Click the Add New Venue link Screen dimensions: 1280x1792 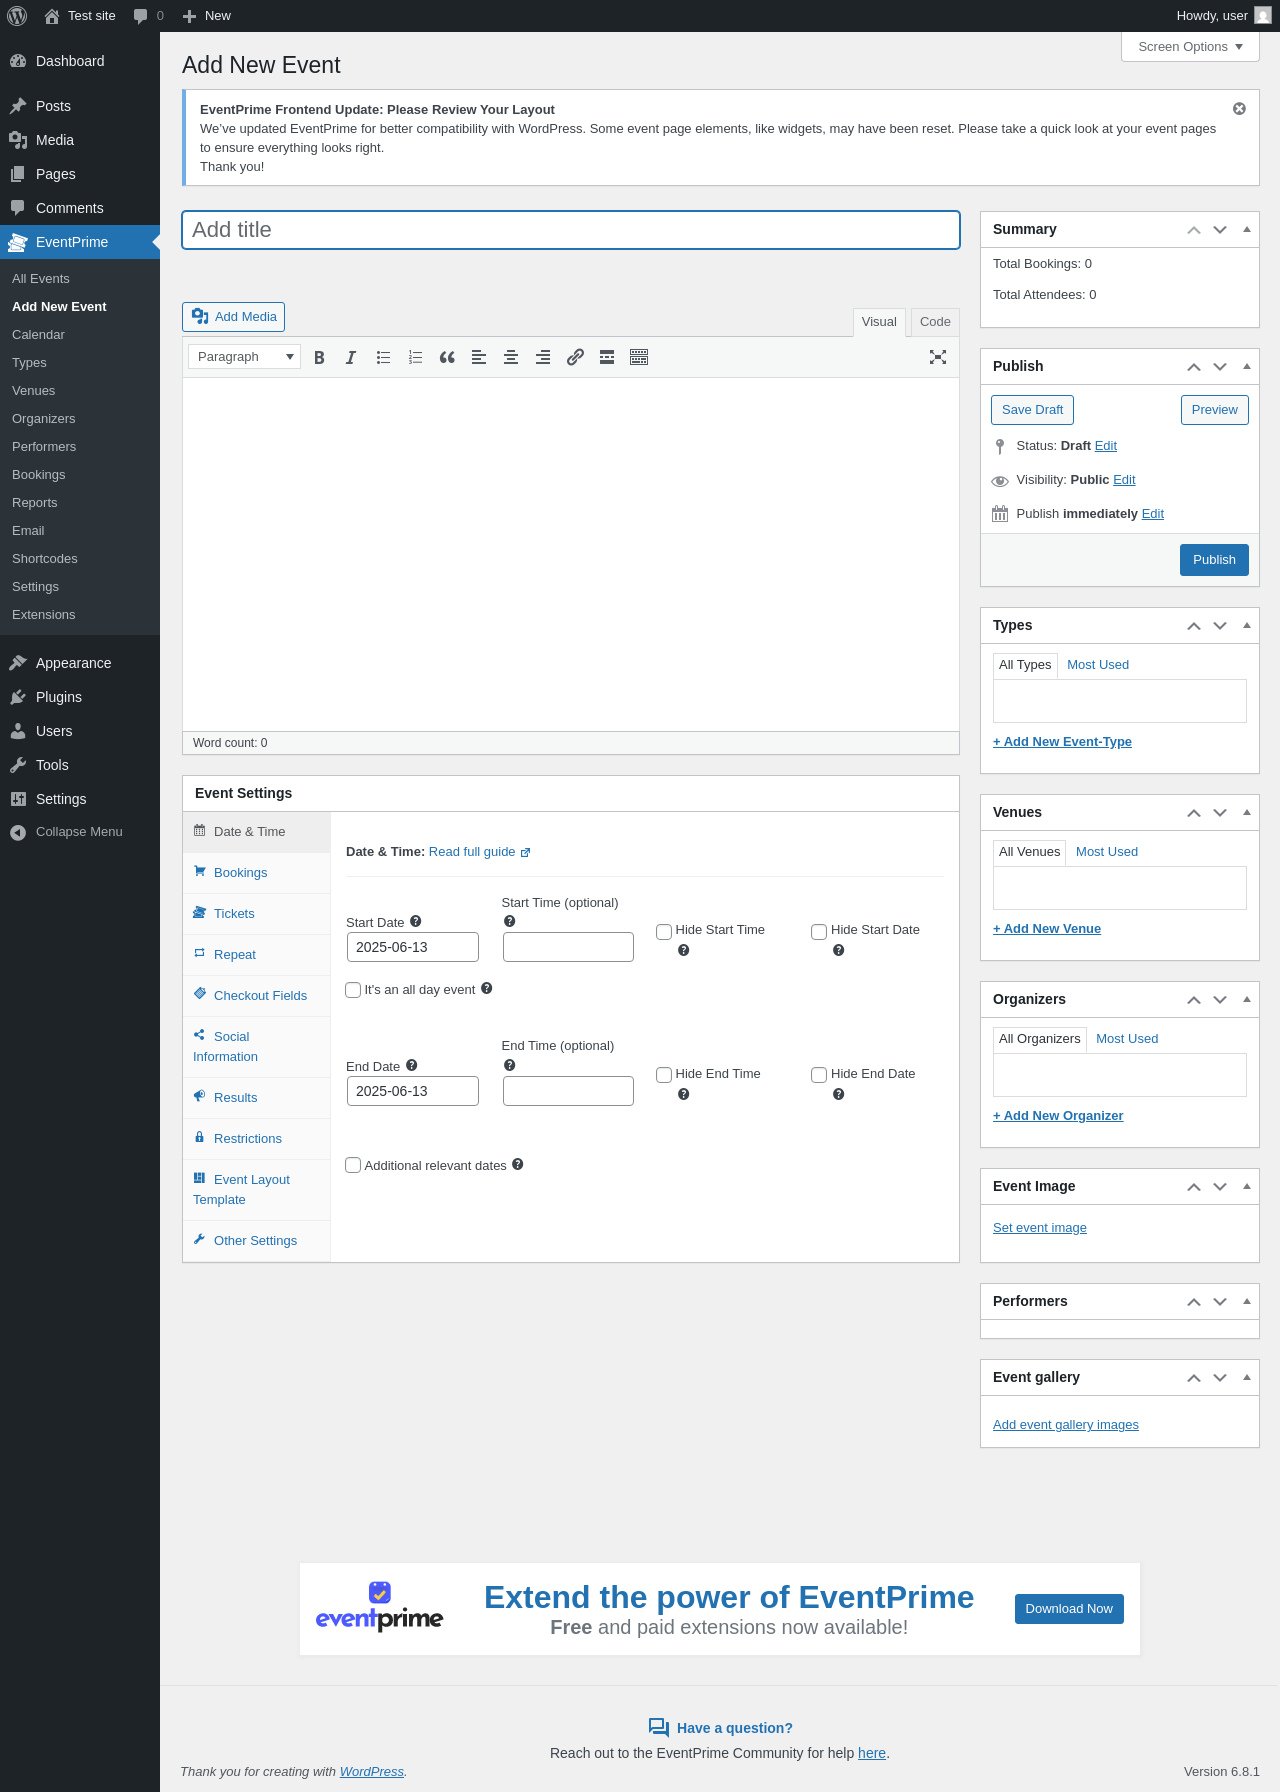(x=1047, y=929)
